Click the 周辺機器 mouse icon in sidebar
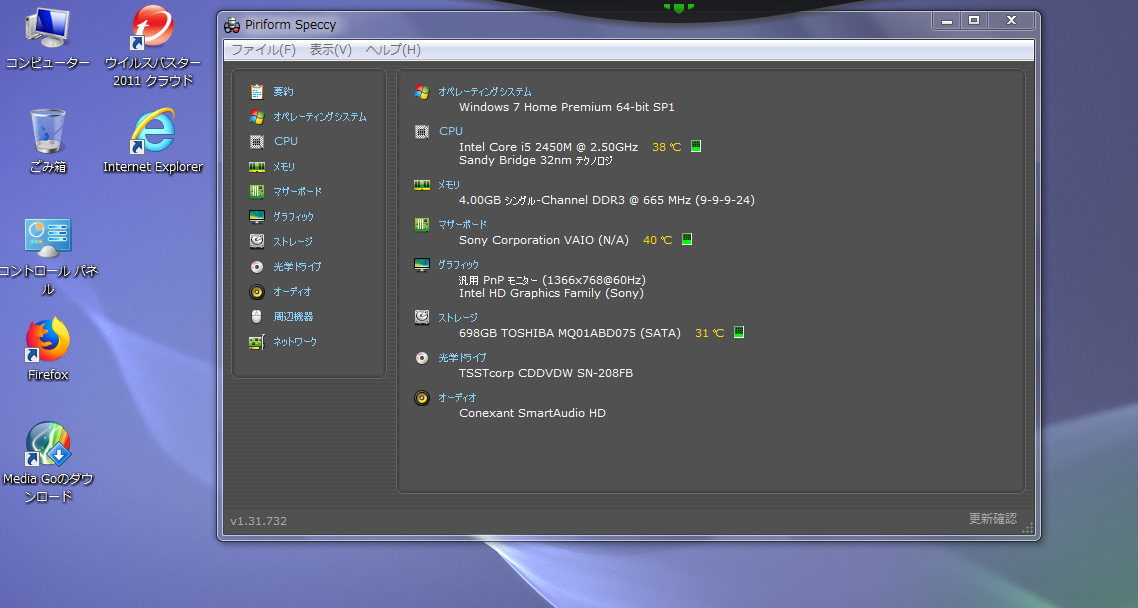 pos(256,316)
